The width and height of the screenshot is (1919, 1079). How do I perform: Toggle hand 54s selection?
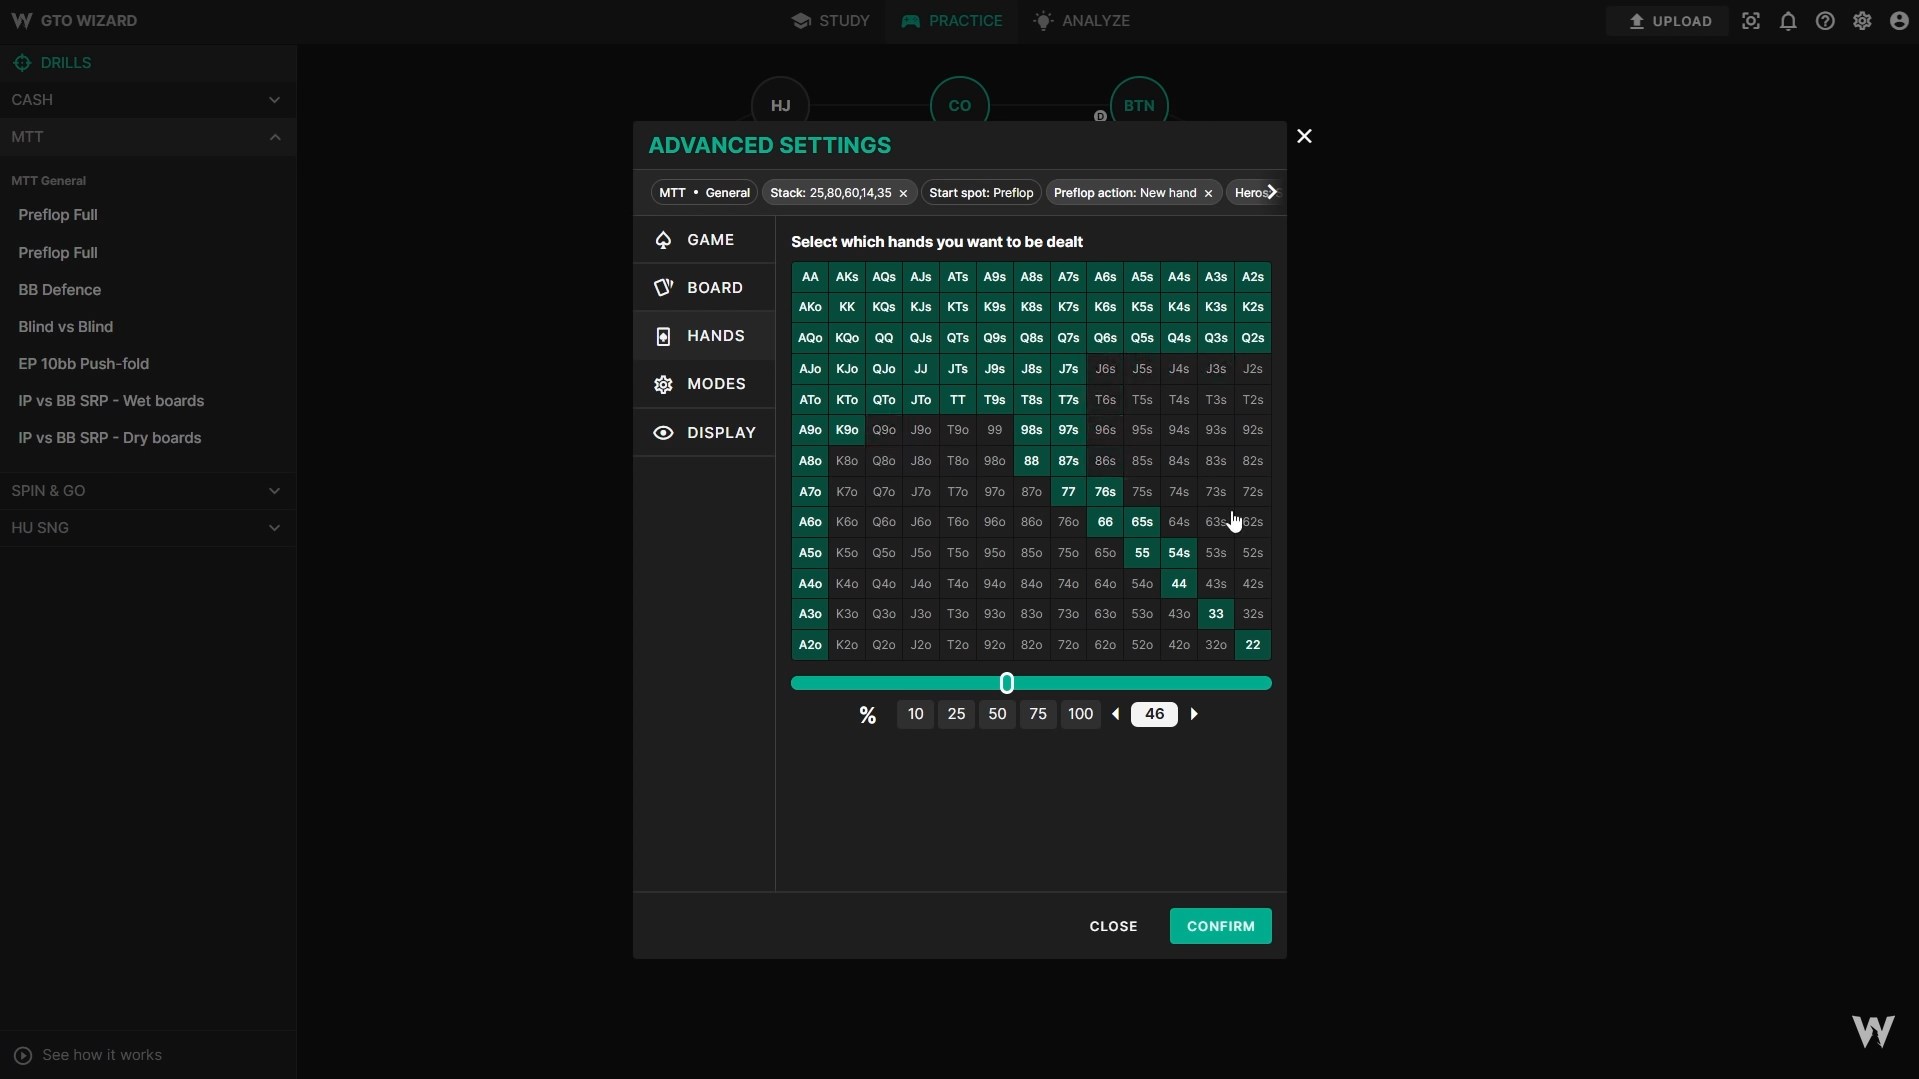coord(1178,552)
